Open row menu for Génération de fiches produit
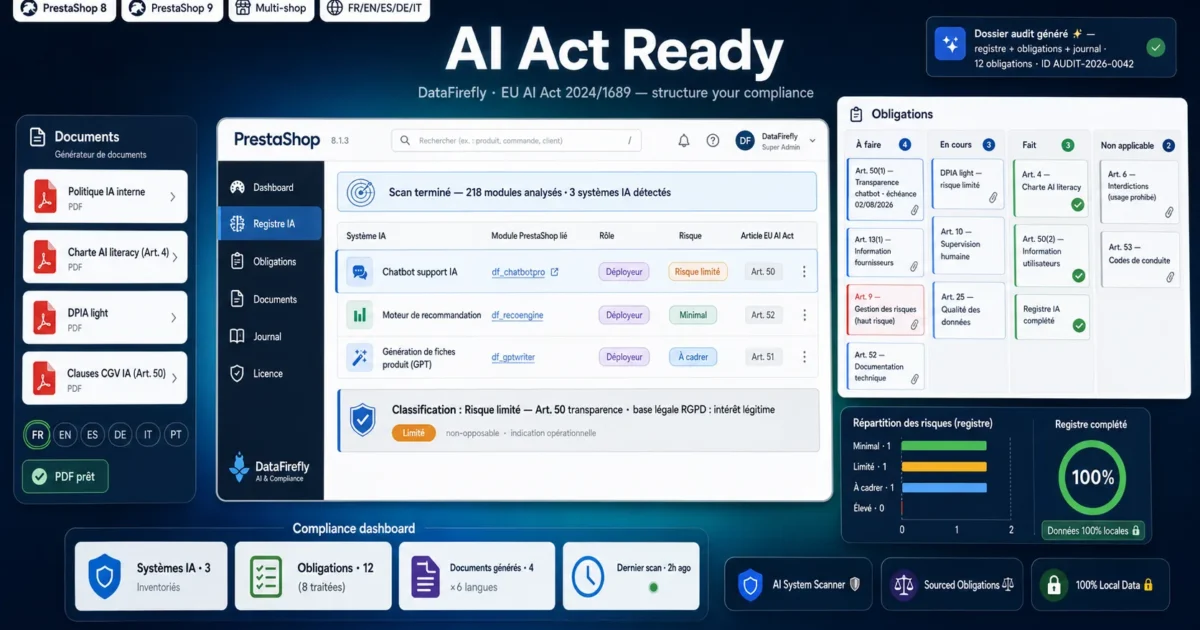This screenshot has width=1200, height=630. pyautogui.click(x=804, y=357)
